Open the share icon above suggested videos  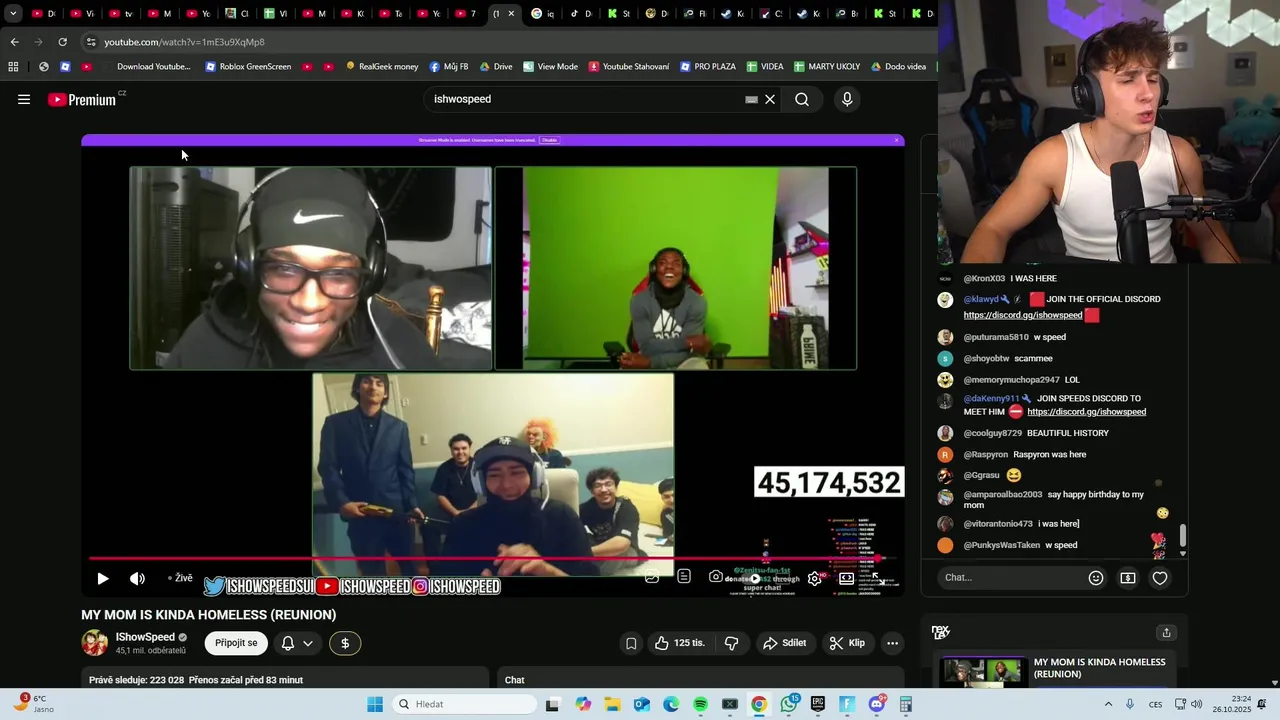point(1166,632)
